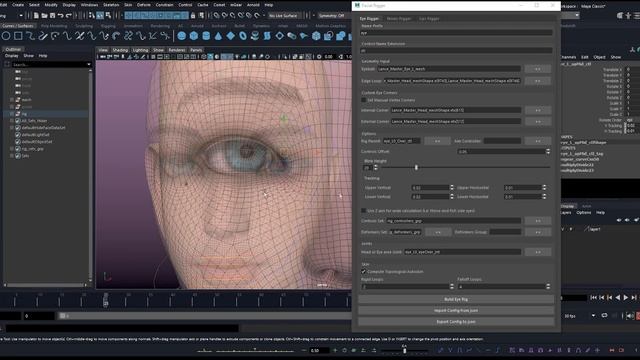
Task: Create a polygon torus from the shelf
Action: (x=243, y=36)
